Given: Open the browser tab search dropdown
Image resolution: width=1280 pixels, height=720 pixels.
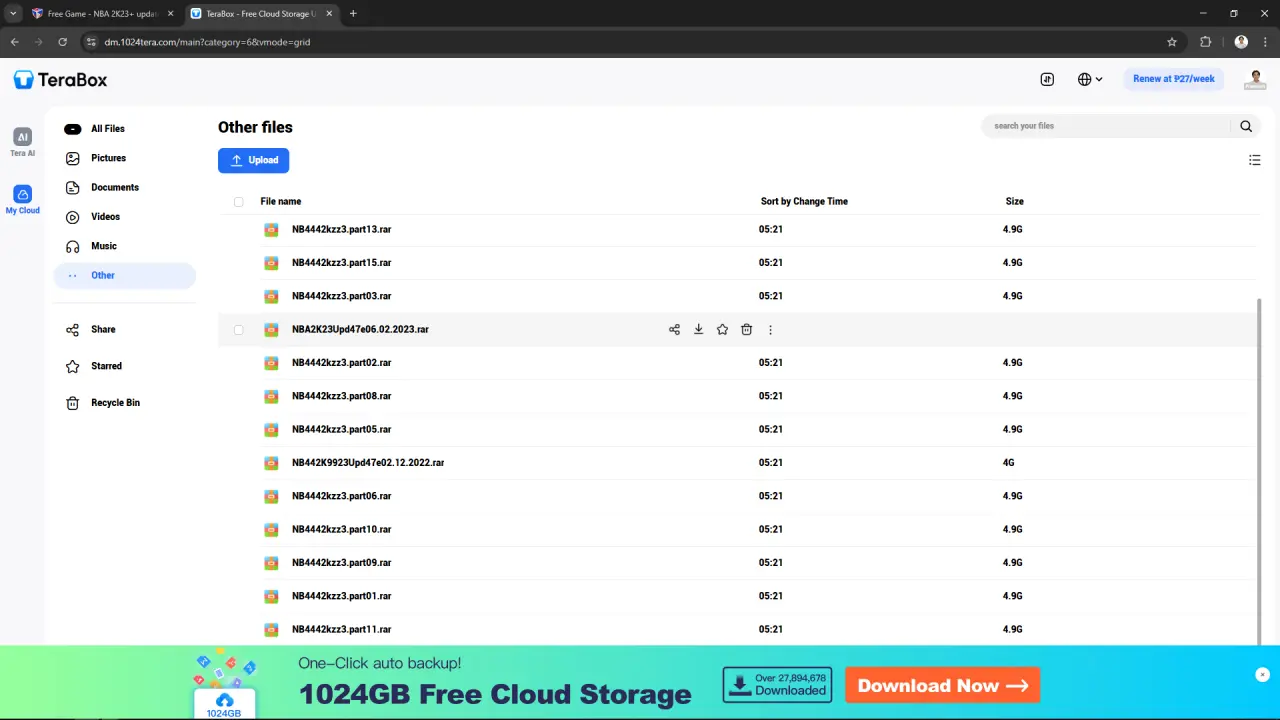Looking at the screenshot, I should 13,13.
